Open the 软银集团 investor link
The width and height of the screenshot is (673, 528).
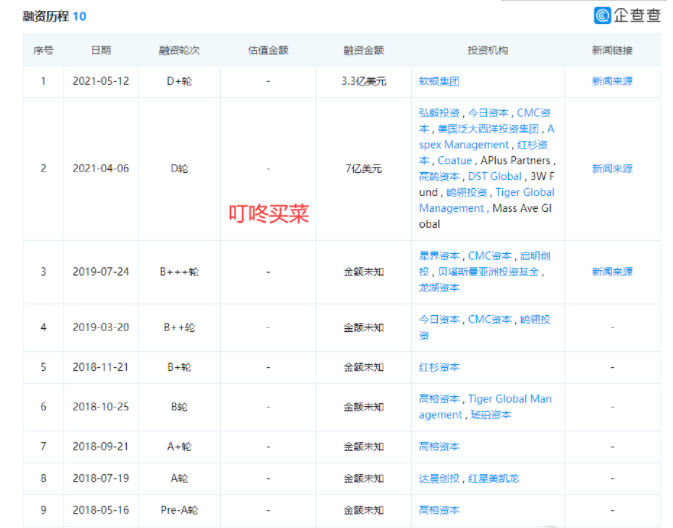point(439,81)
